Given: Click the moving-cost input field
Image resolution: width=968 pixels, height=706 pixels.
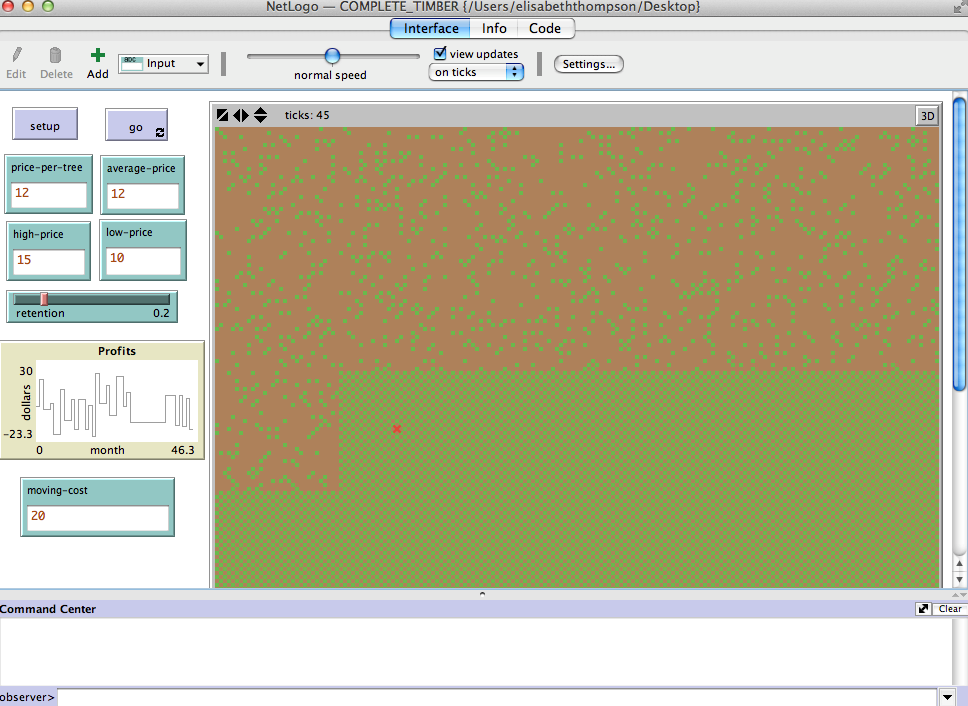Looking at the screenshot, I should (x=98, y=517).
